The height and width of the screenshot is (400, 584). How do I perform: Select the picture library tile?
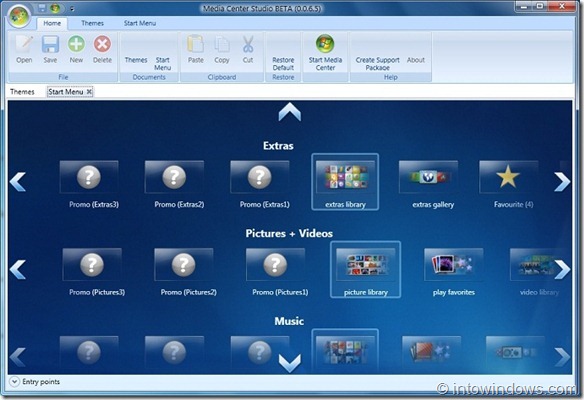[x=366, y=270]
